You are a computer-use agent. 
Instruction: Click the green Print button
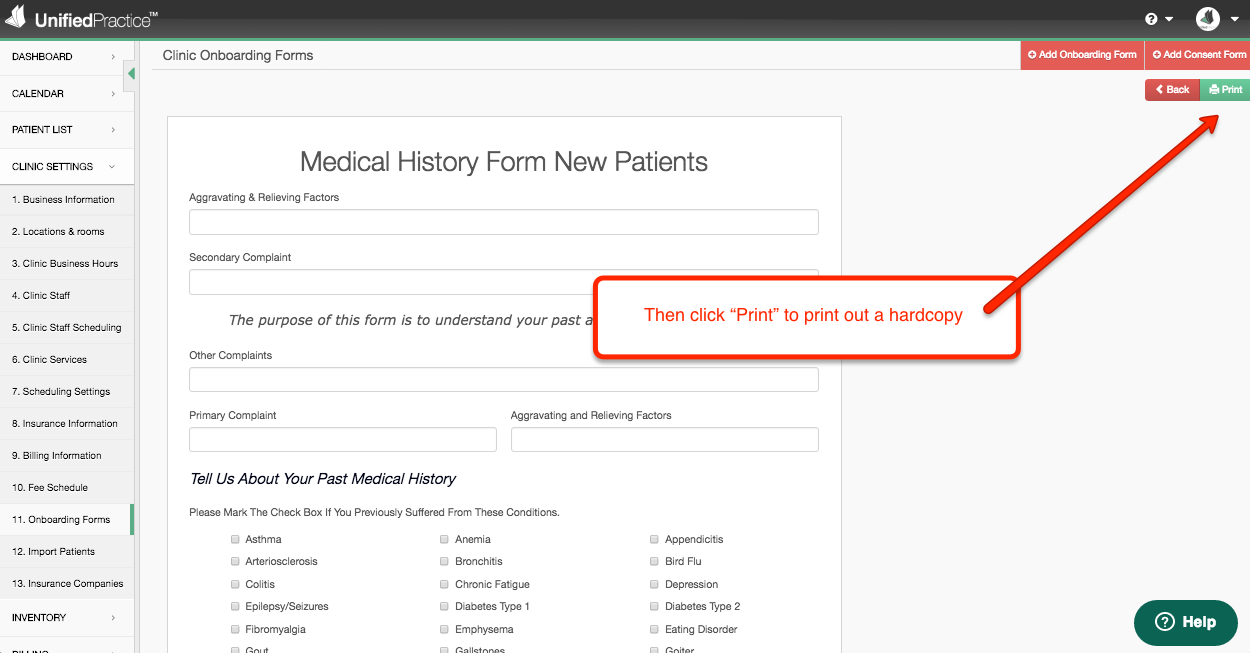pyautogui.click(x=1225, y=90)
